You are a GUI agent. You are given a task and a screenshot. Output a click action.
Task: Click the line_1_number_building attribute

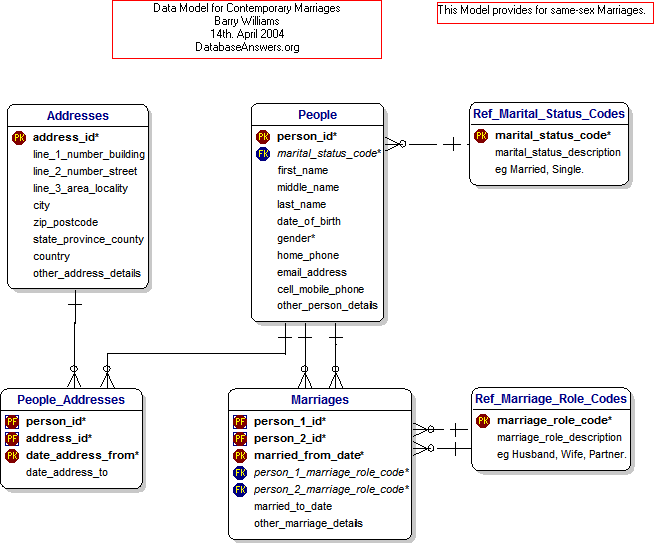[x=89, y=155]
